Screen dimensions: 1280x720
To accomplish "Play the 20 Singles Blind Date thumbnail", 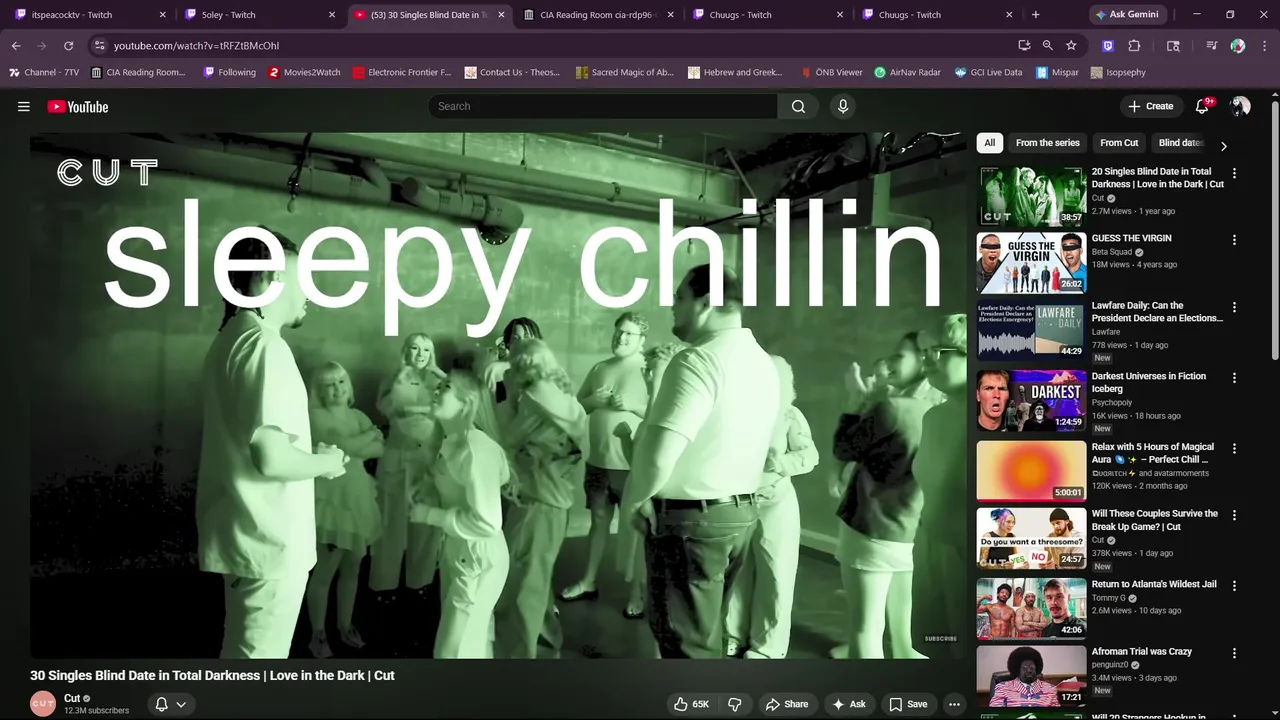I will click(x=1031, y=195).
